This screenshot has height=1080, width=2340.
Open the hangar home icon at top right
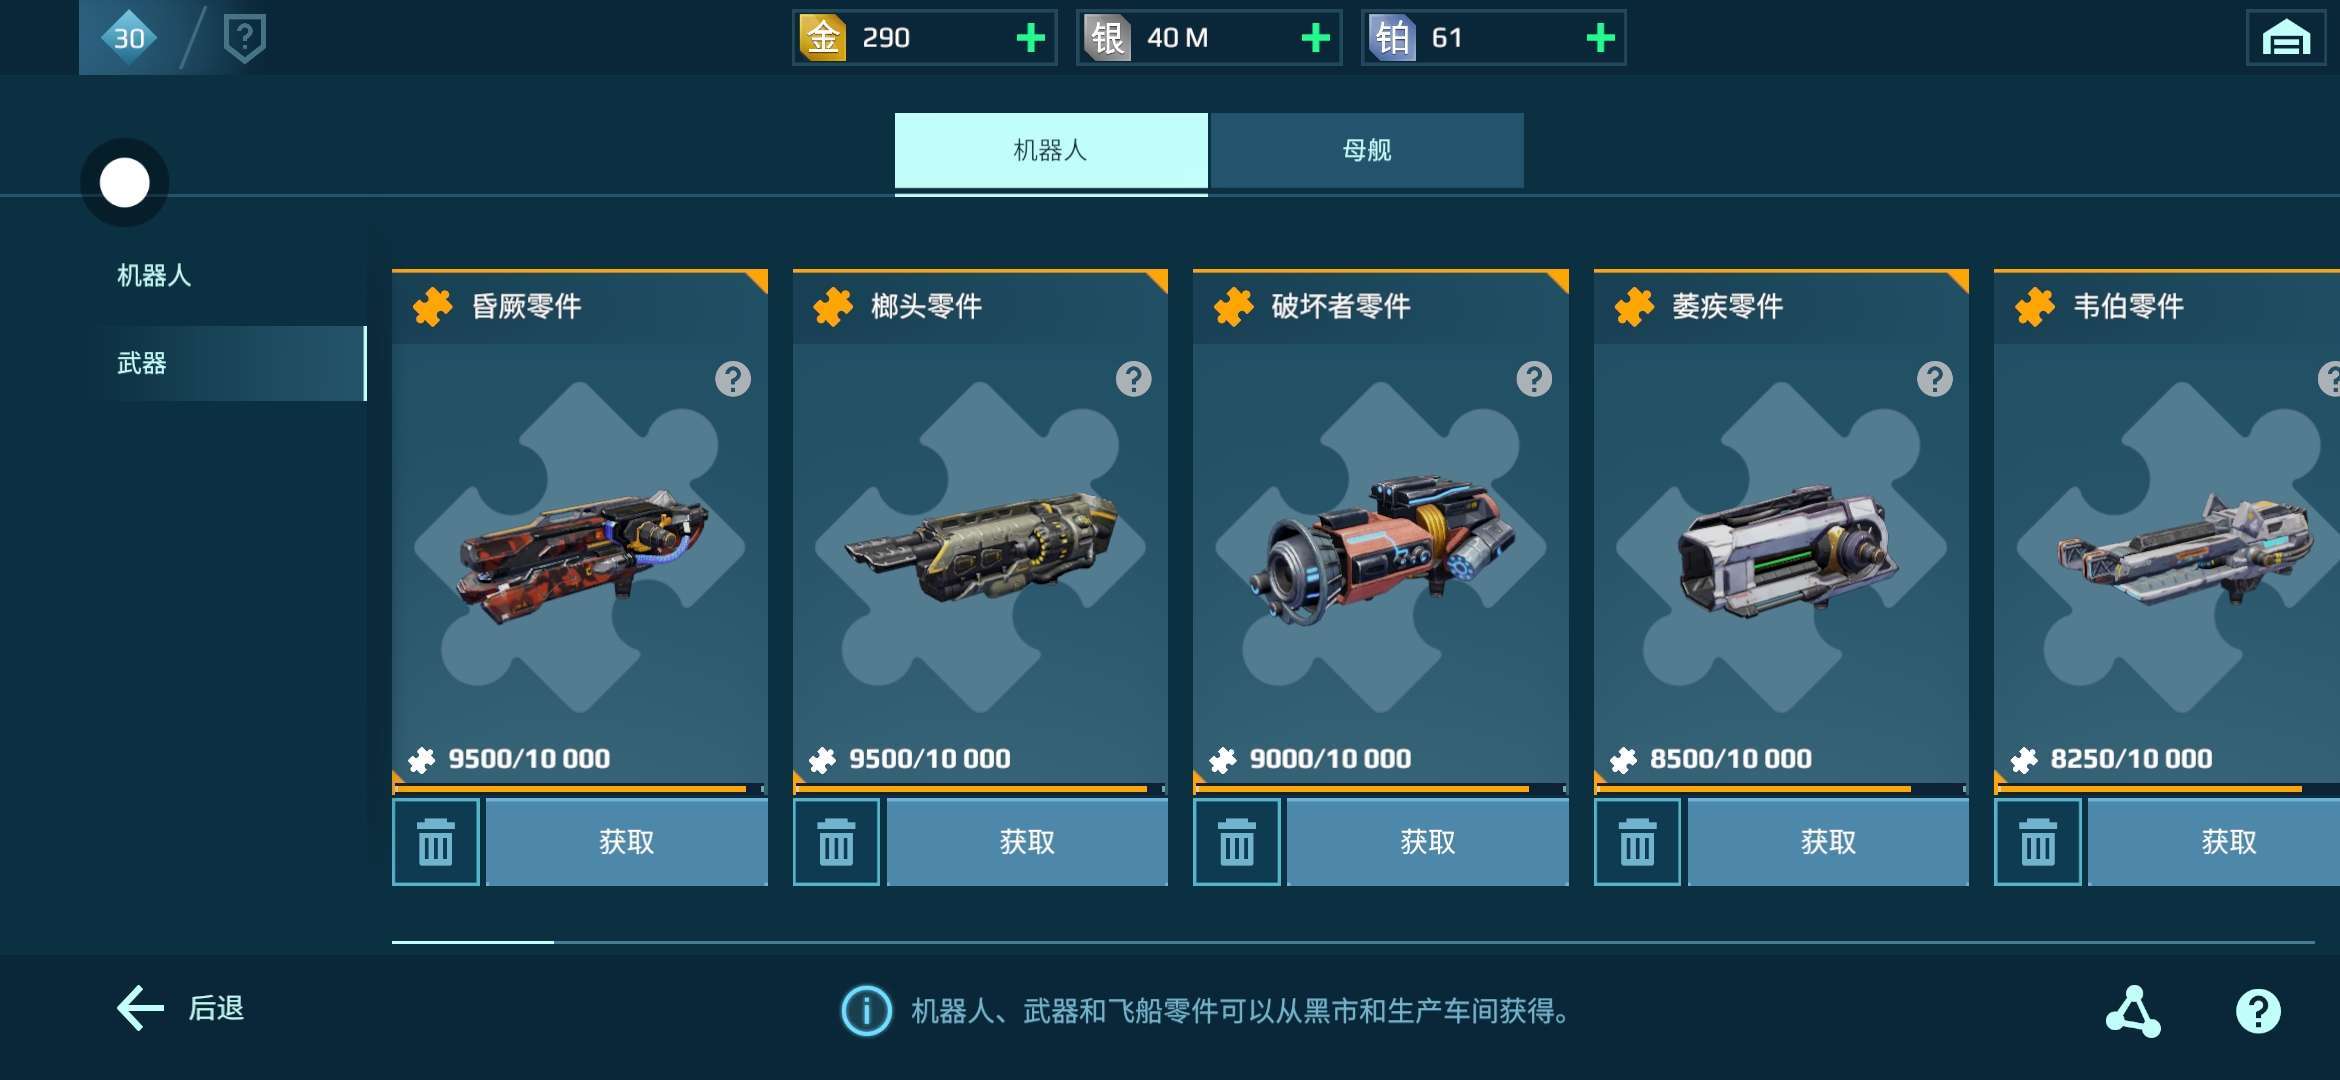(2286, 38)
